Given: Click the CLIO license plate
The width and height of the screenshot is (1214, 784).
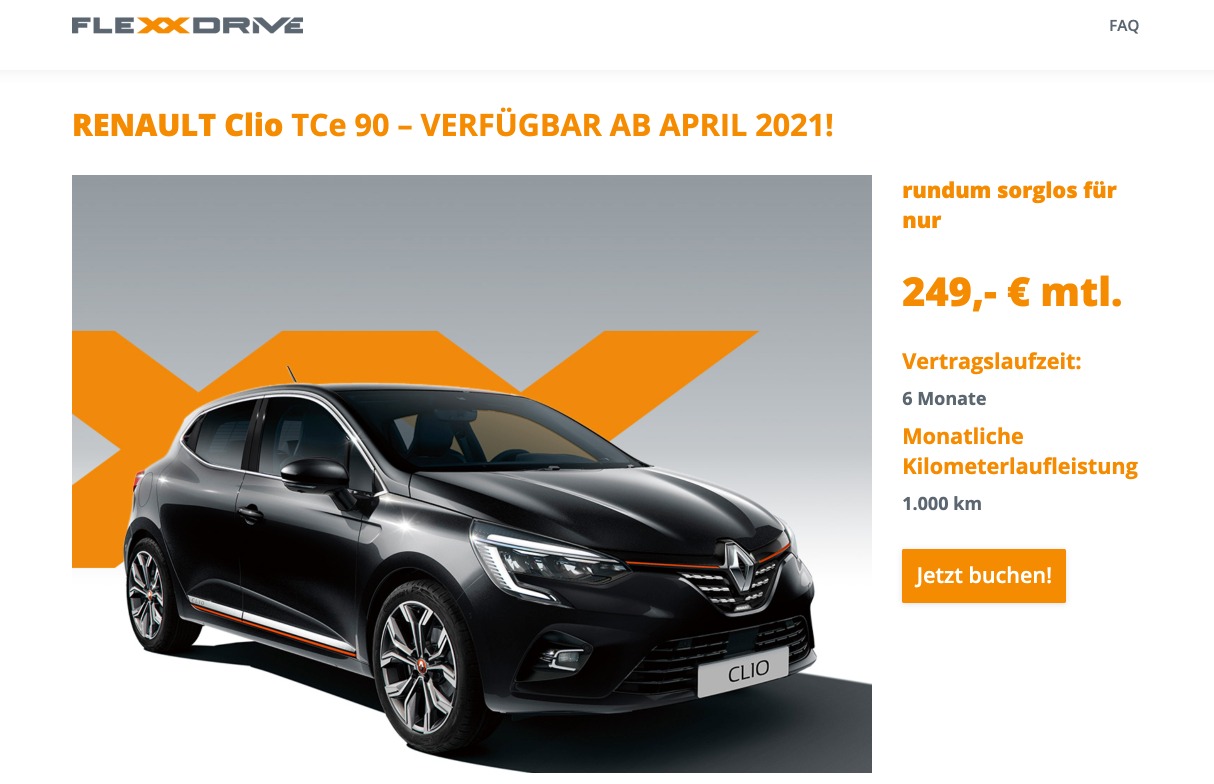Looking at the screenshot, I should click(743, 671).
